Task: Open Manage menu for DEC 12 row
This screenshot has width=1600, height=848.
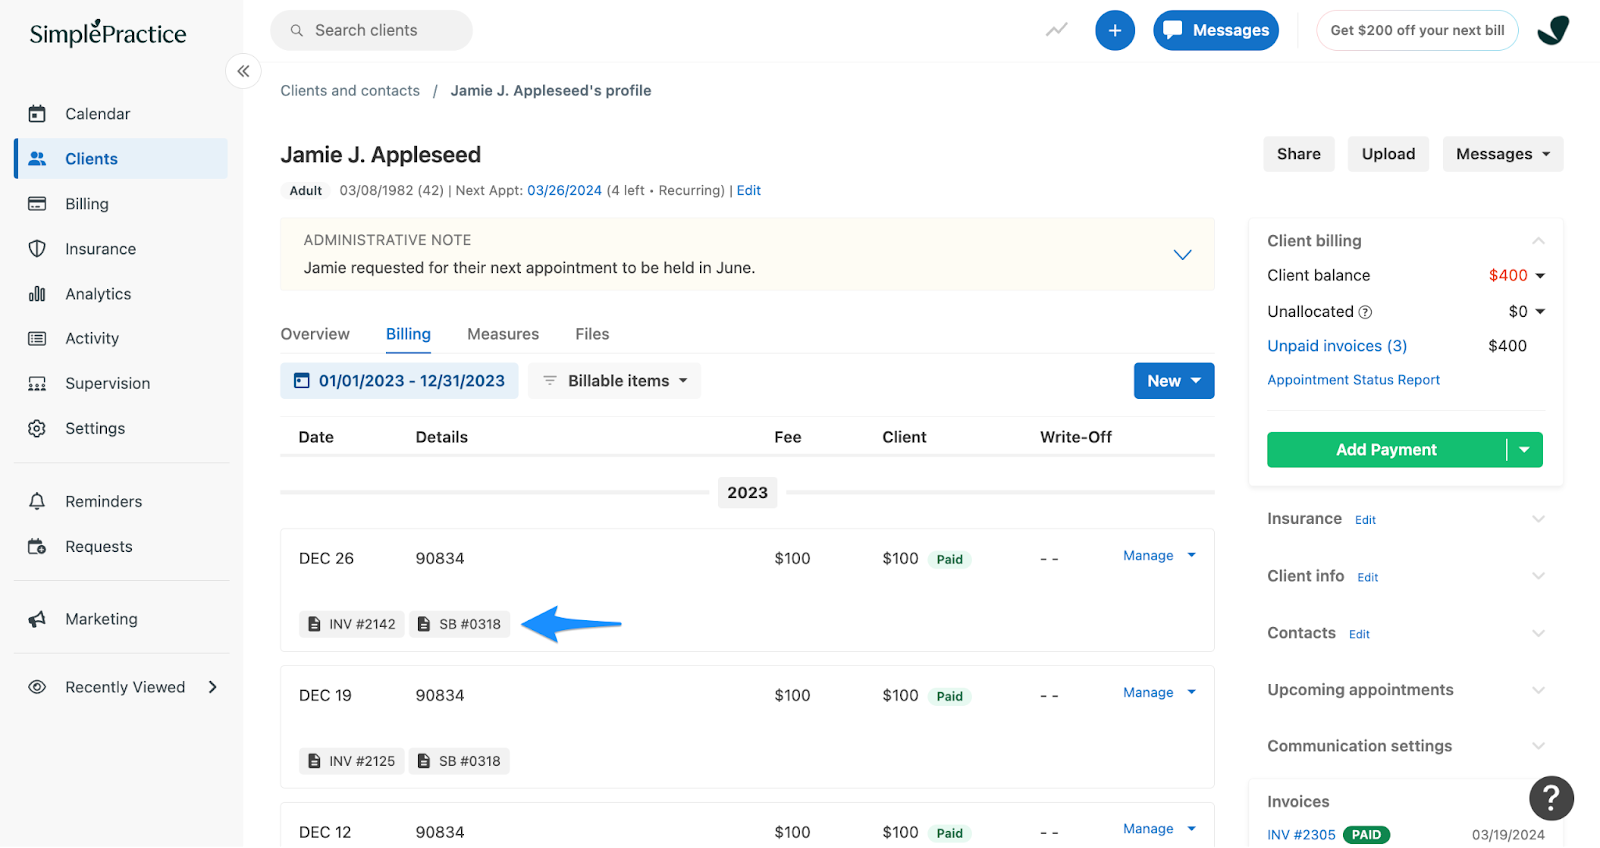Action: (x=1159, y=829)
